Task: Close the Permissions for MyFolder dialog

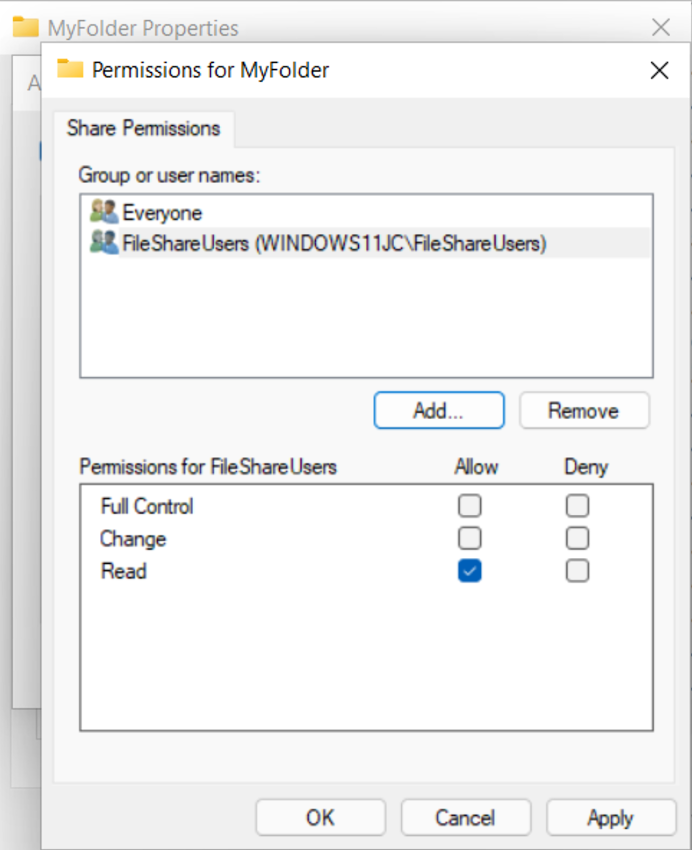Action: point(659,70)
